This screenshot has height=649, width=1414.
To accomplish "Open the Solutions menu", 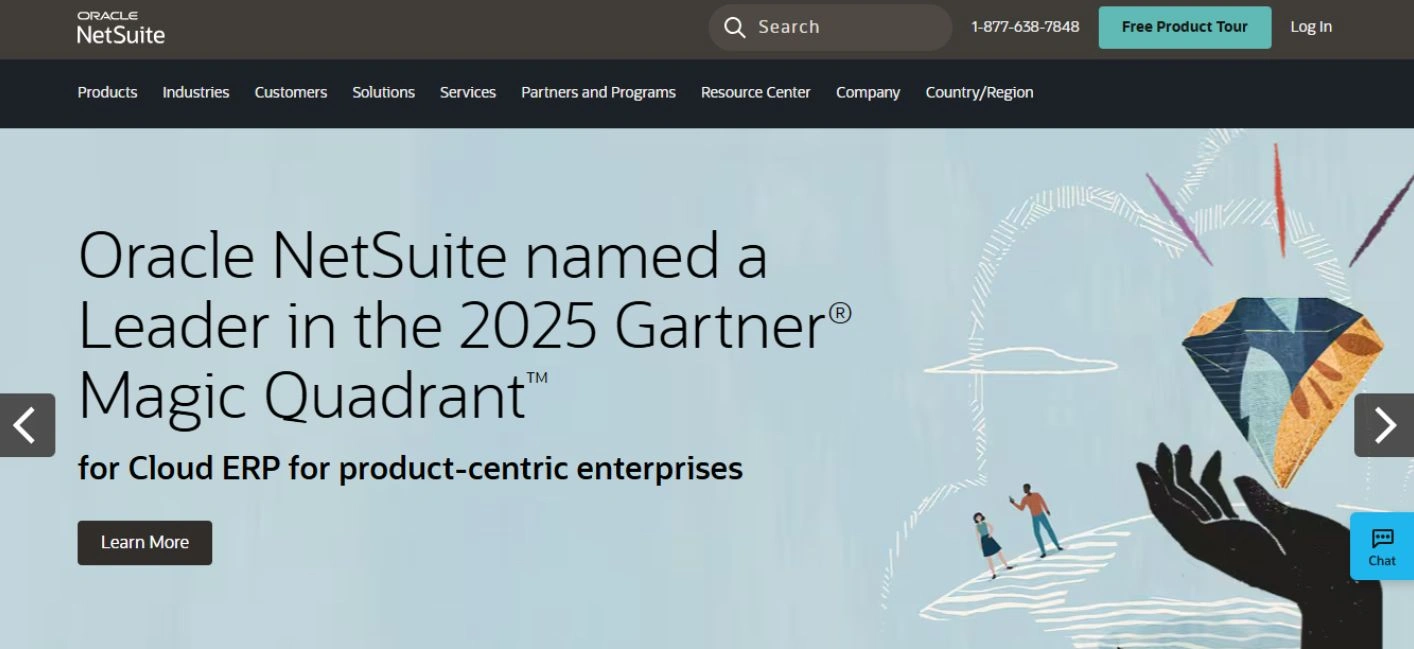I will [383, 92].
